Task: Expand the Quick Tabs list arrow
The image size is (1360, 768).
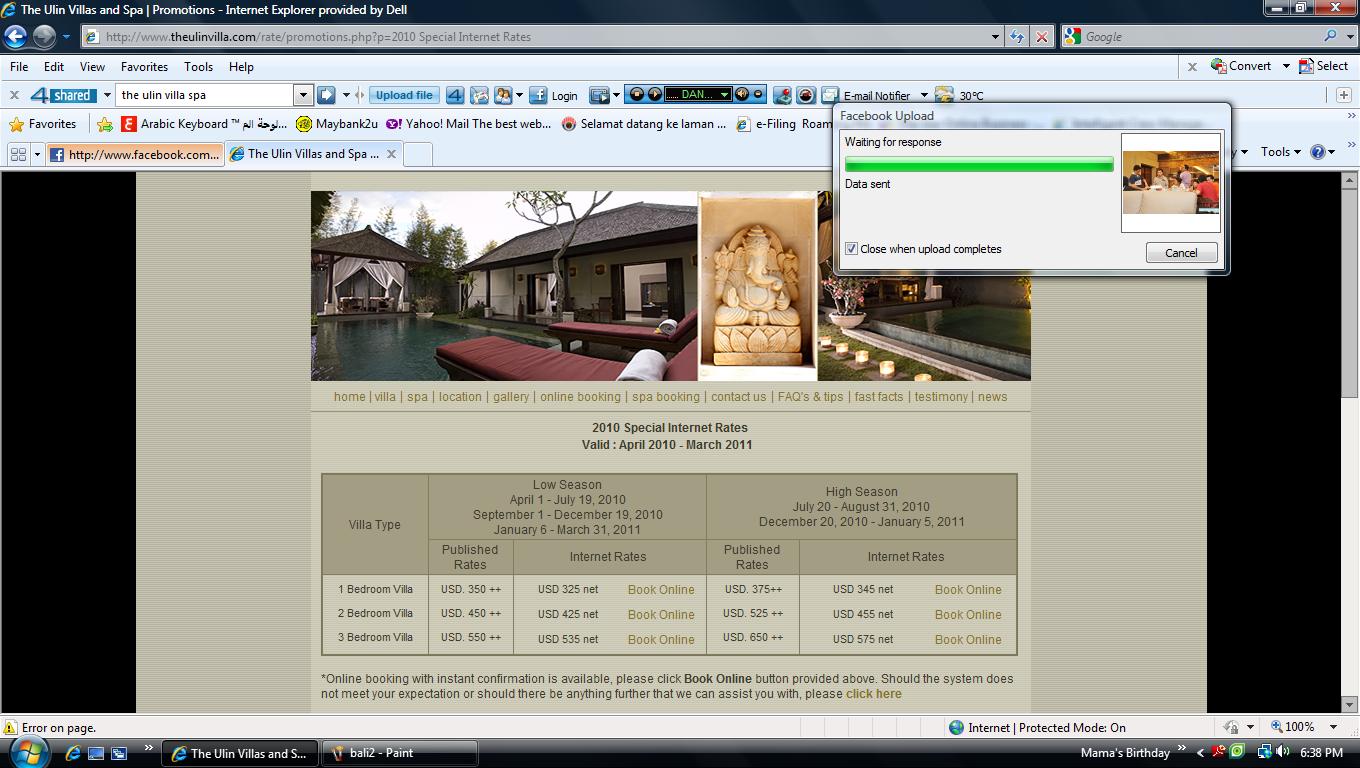Action: tap(37, 154)
